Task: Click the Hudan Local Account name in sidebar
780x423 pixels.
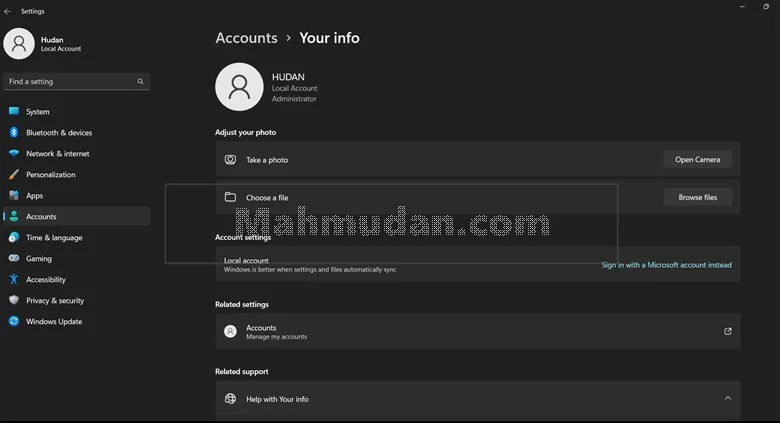Action: (61, 44)
